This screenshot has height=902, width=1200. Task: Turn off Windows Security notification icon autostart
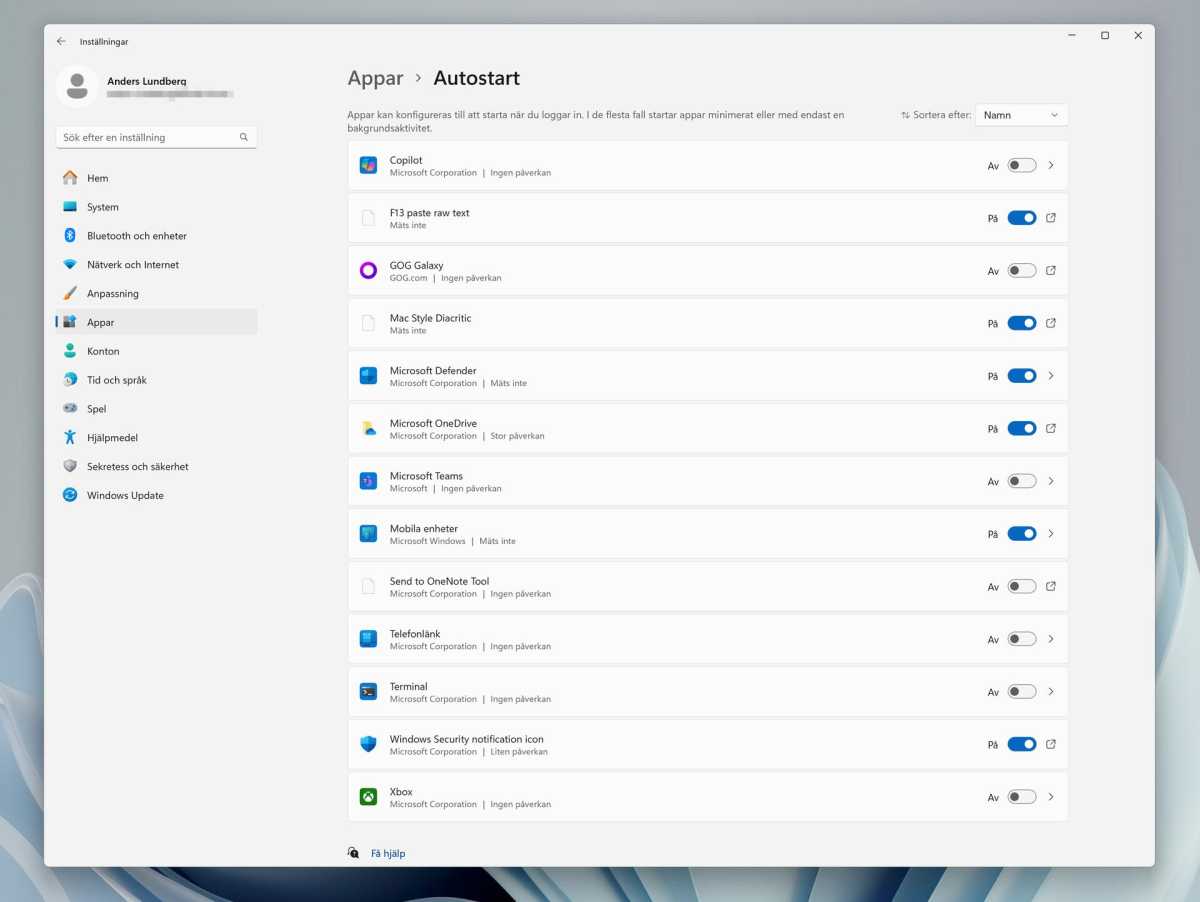[x=1021, y=744]
